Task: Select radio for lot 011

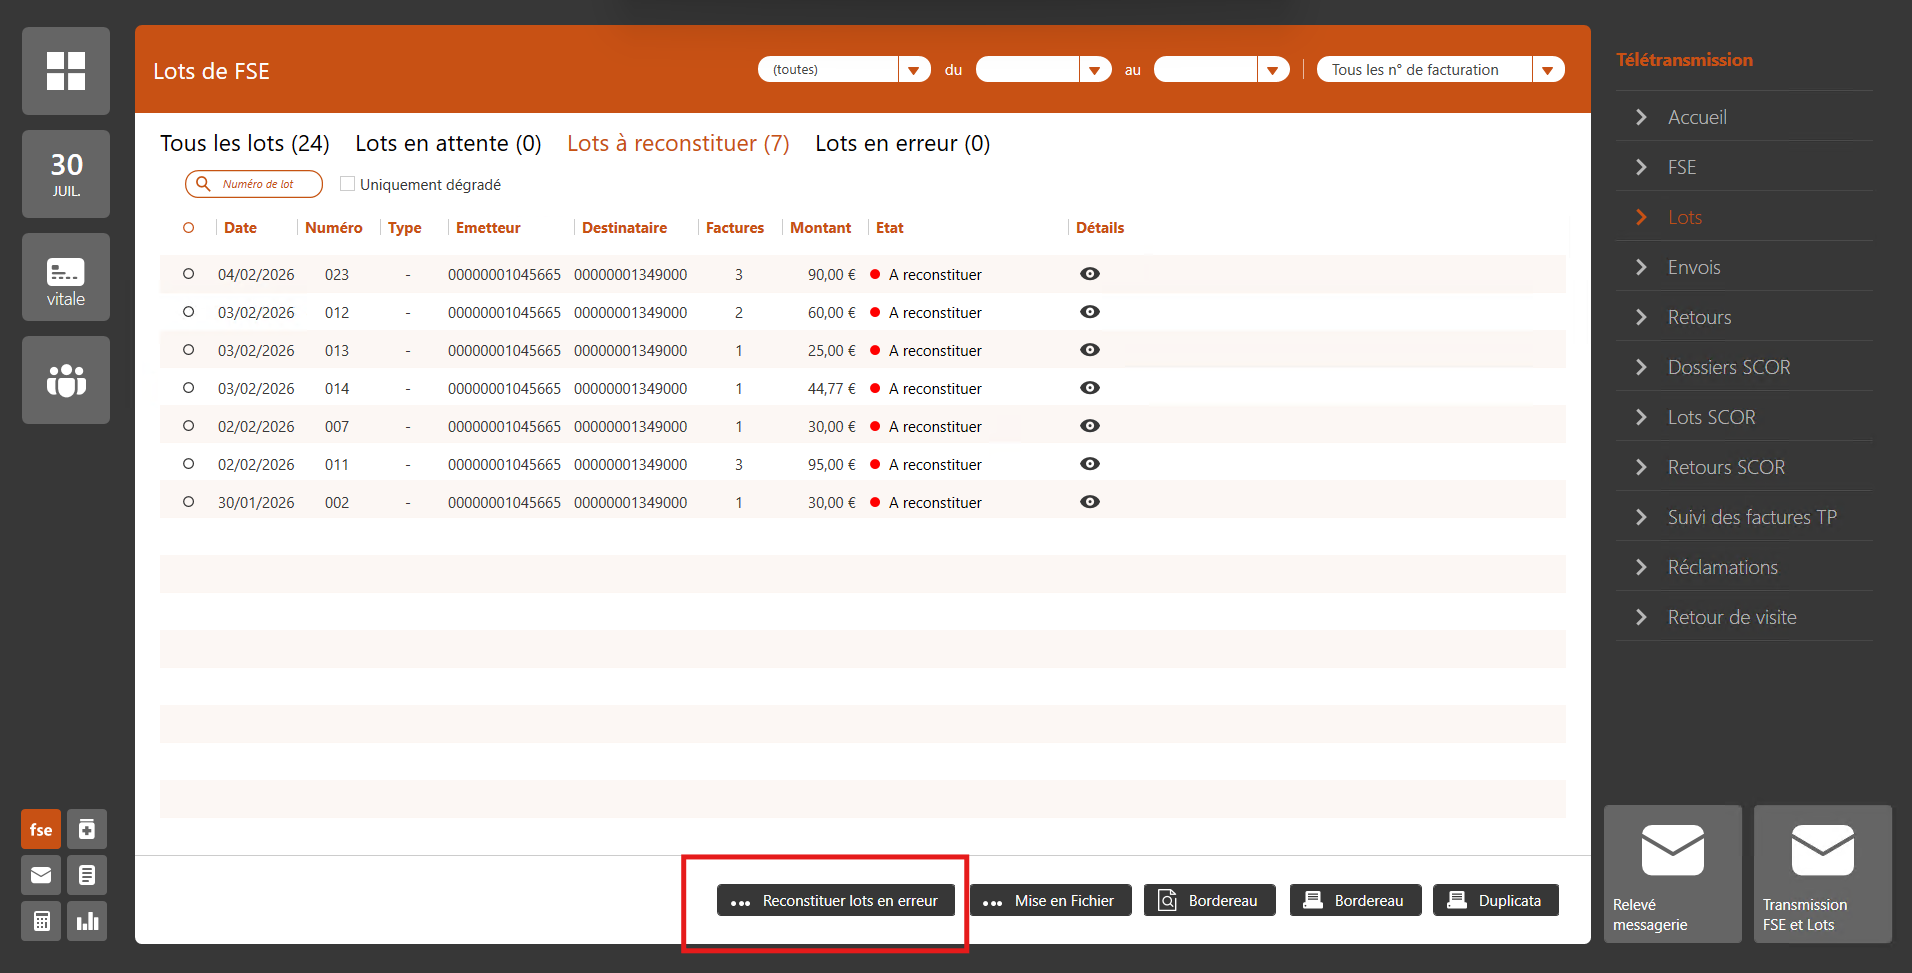Action: [x=188, y=464]
